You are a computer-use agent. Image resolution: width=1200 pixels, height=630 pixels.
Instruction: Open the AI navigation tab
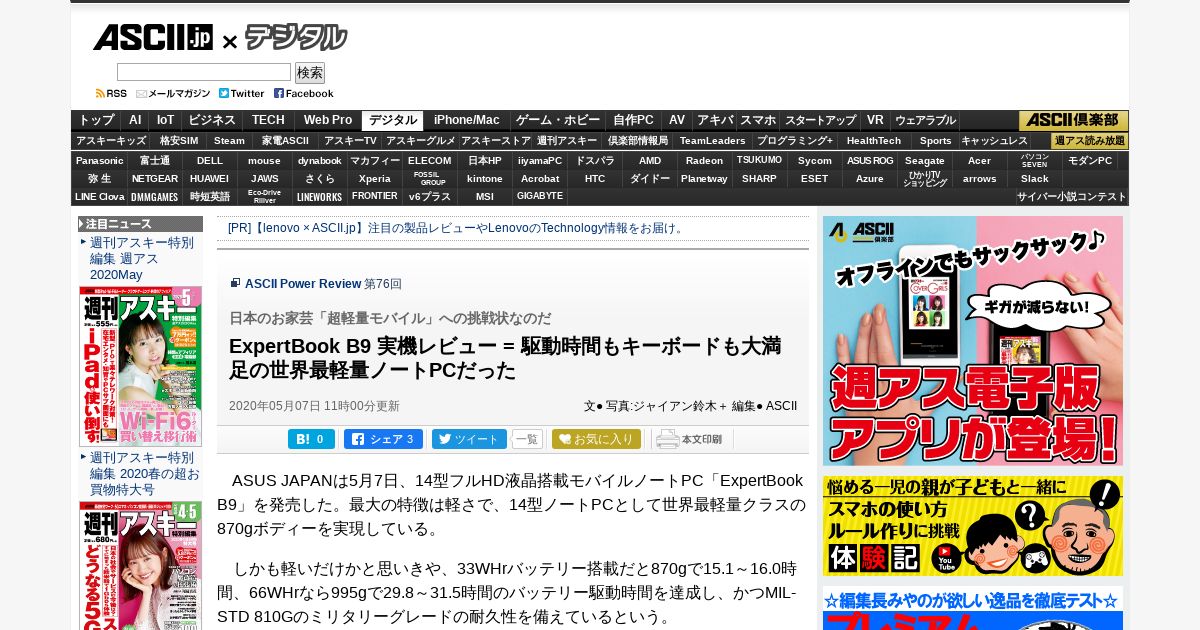click(135, 120)
